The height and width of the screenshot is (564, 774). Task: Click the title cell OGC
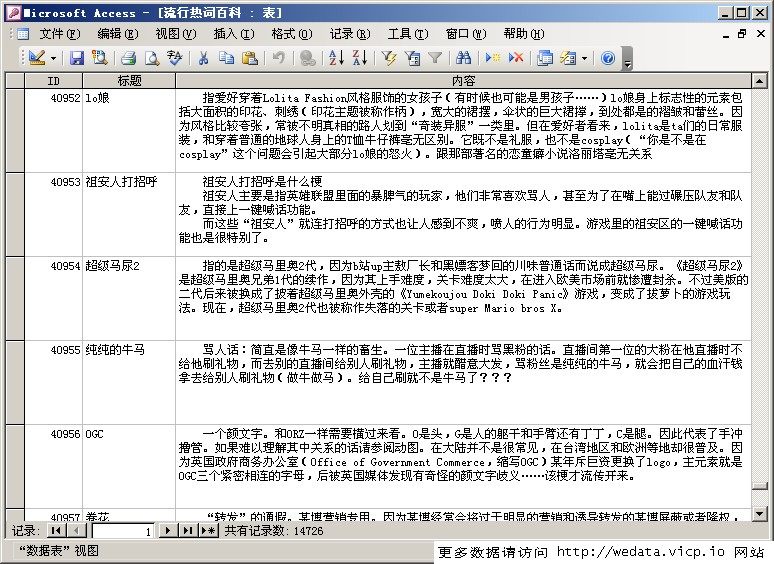[129, 466]
